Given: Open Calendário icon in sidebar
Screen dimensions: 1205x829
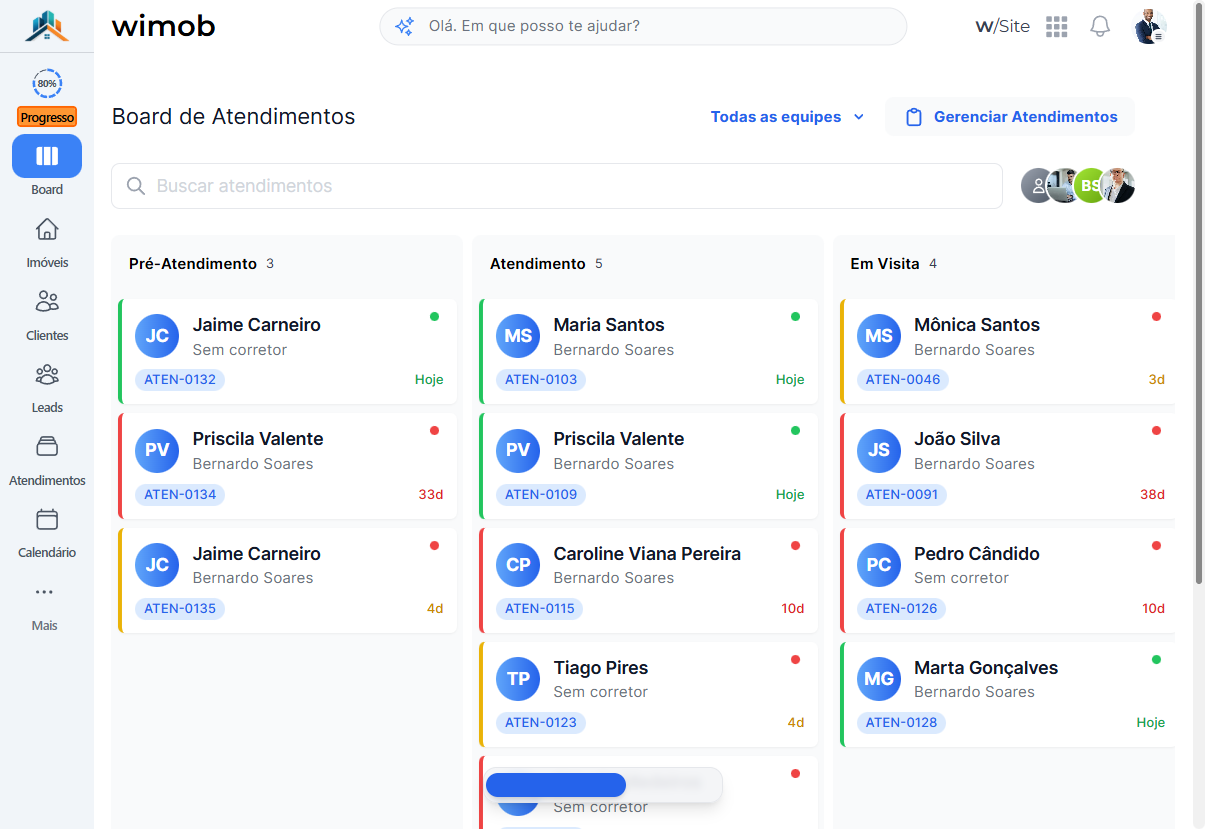Looking at the screenshot, I should 47,519.
